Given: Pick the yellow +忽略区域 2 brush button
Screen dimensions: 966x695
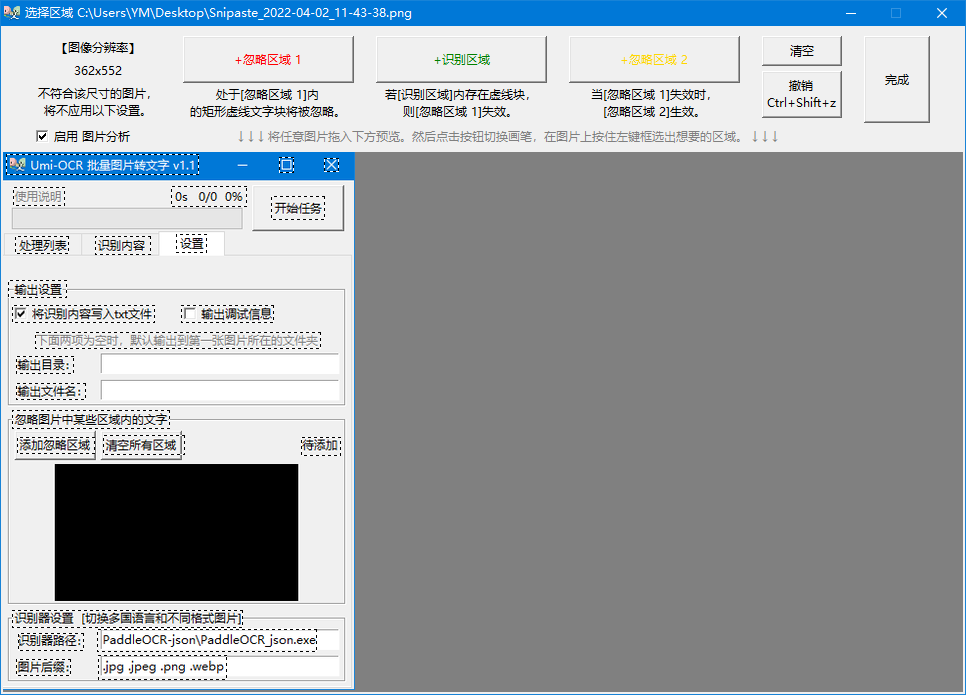Looking at the screenshot, I should pos(654,60).
